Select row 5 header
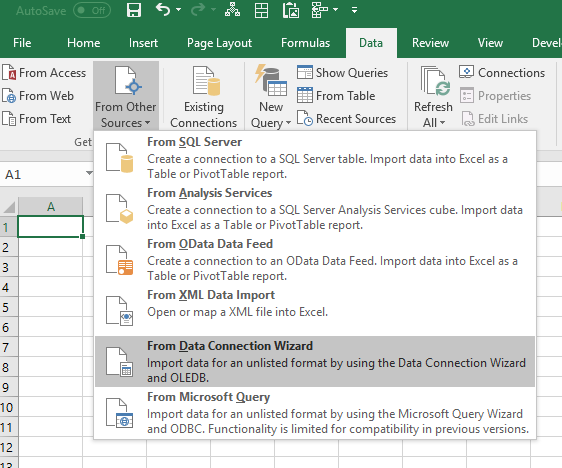Image resolution: width=562 pixels, height=468 pixels. click(8, 307)
